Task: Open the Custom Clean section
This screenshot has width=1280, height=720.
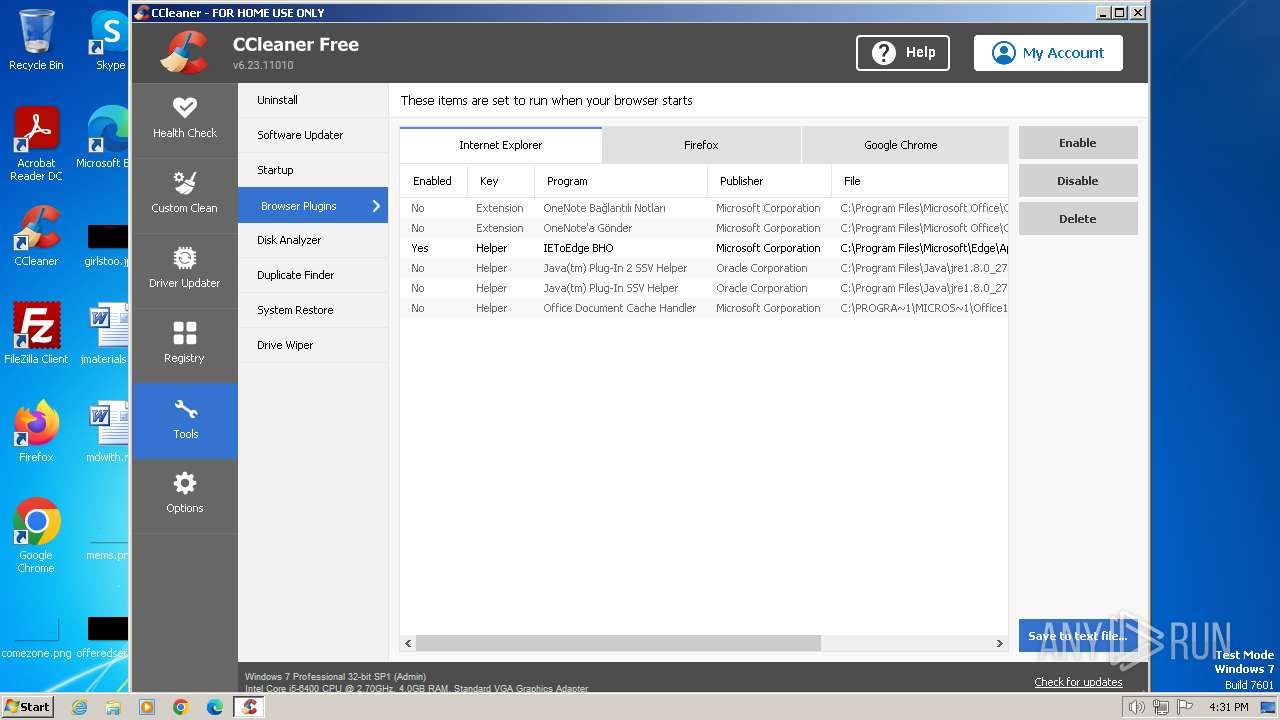Action: 185,195
